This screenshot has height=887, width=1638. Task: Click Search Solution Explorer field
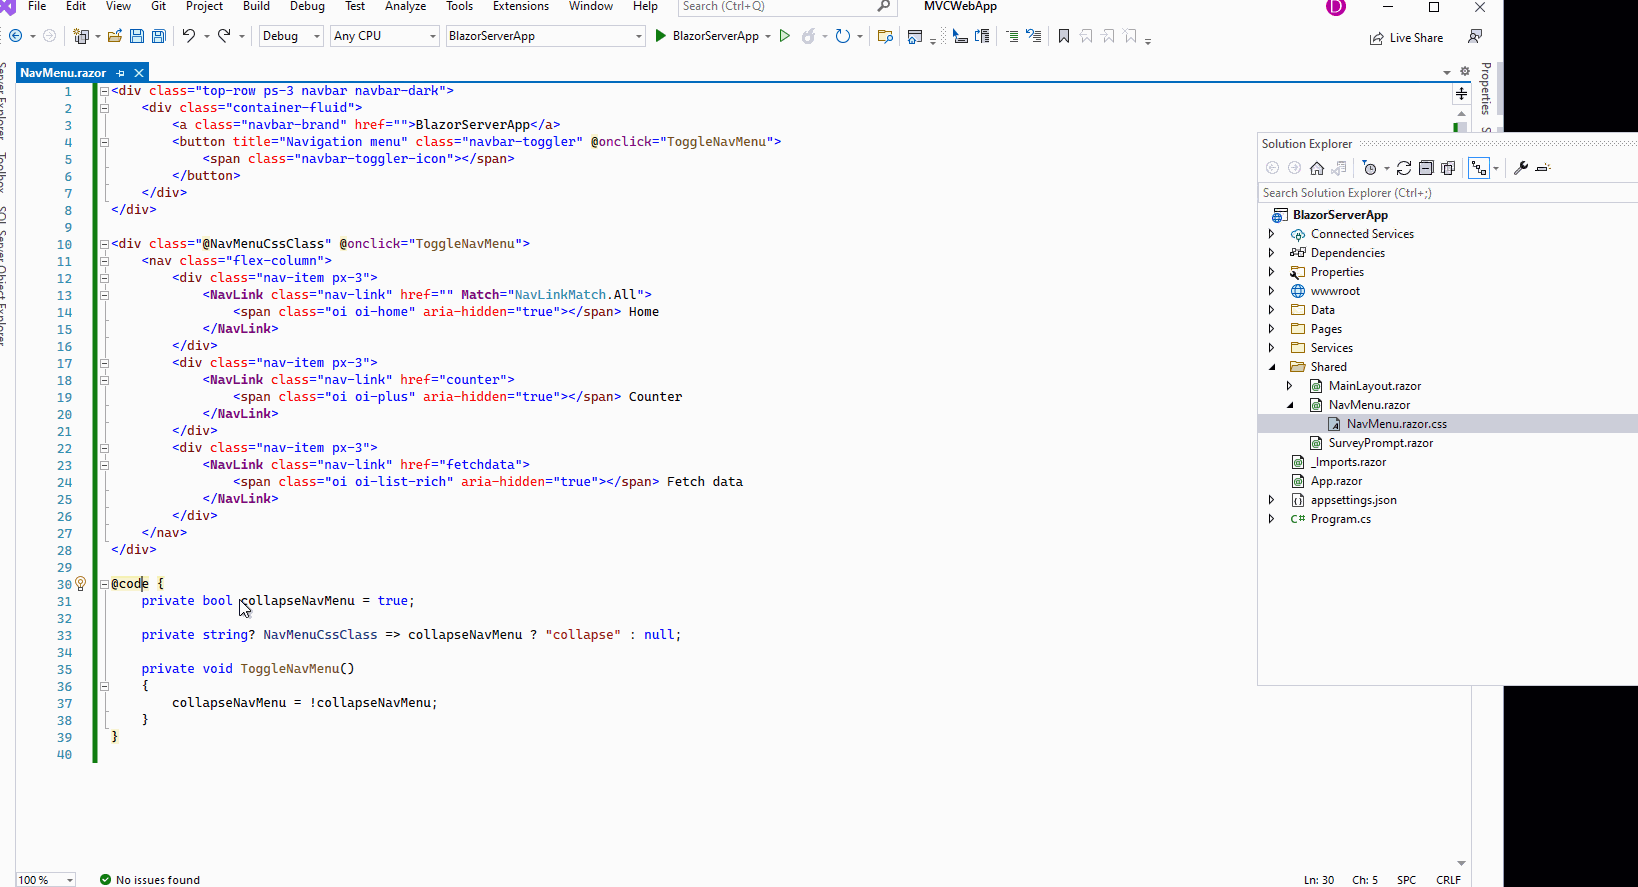(x=1447, y=193)
